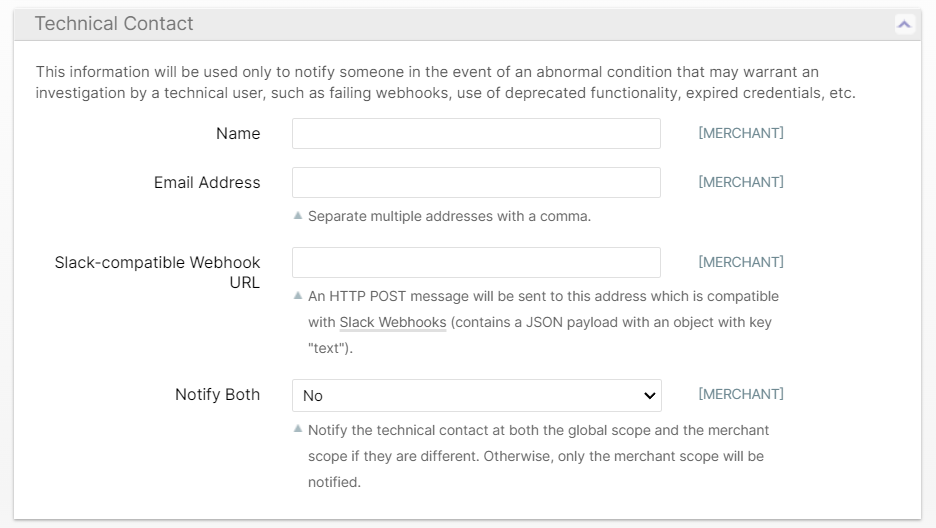Image resolution: width=936 pixels, height=528 pixels.
Task: Focus the Name input field
Action: [476, 134]
